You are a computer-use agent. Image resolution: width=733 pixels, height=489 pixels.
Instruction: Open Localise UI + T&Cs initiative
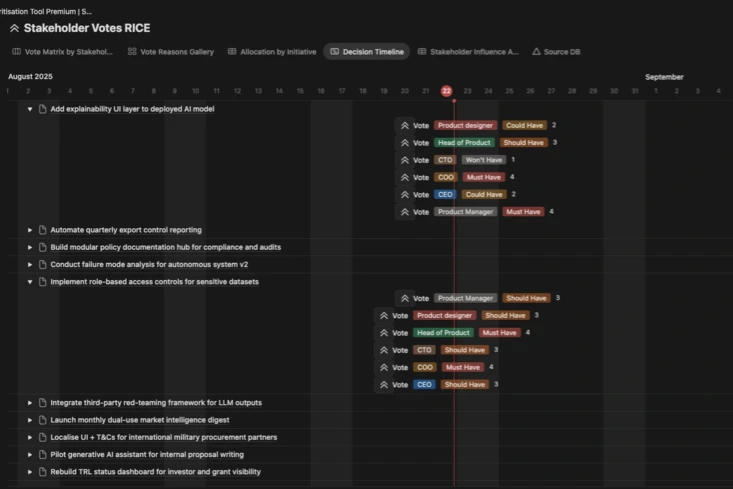[163, 437]
